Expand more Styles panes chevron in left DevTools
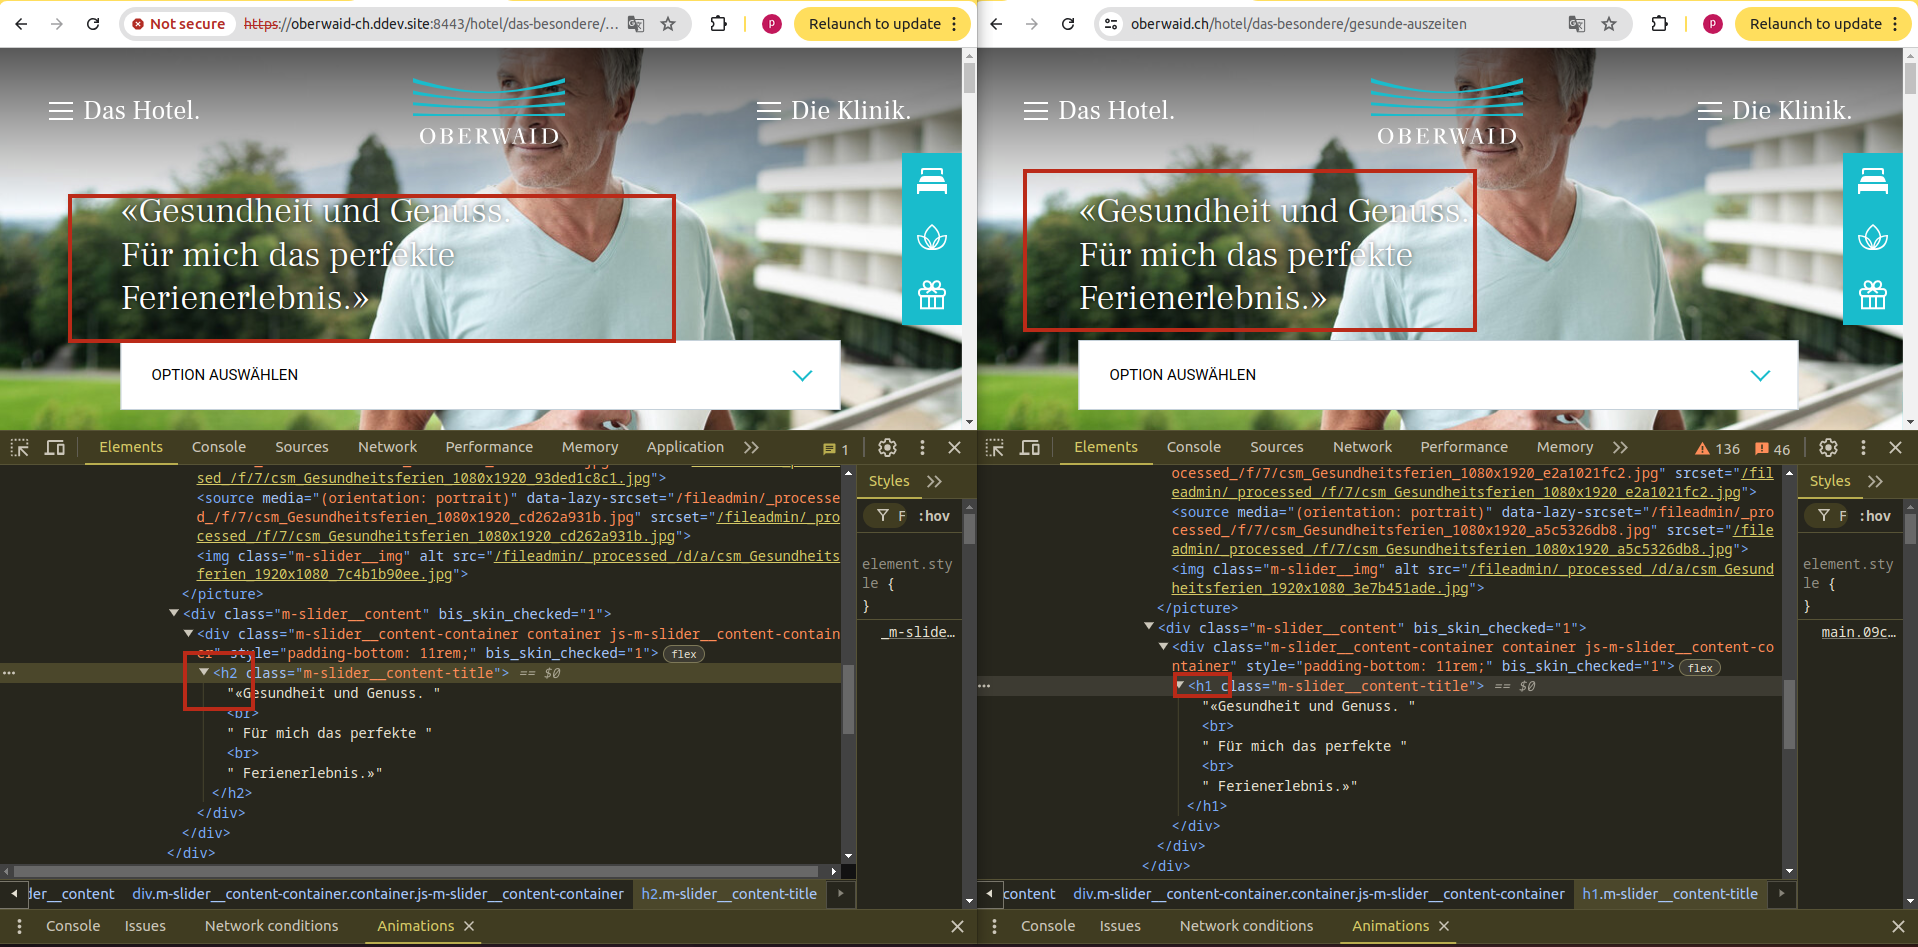Screen dimensions: 1918x947 934,481
